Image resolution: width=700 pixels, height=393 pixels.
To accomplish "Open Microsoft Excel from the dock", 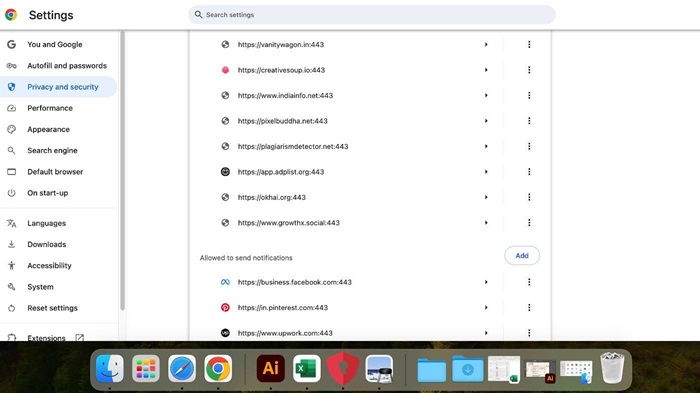I will pyautogui.click(x=307, y=368).
